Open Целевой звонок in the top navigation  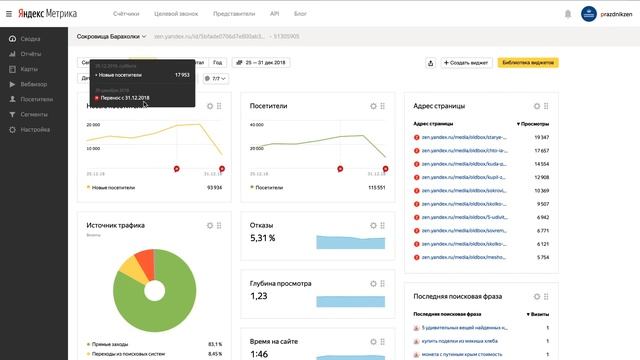click(176, 14)
